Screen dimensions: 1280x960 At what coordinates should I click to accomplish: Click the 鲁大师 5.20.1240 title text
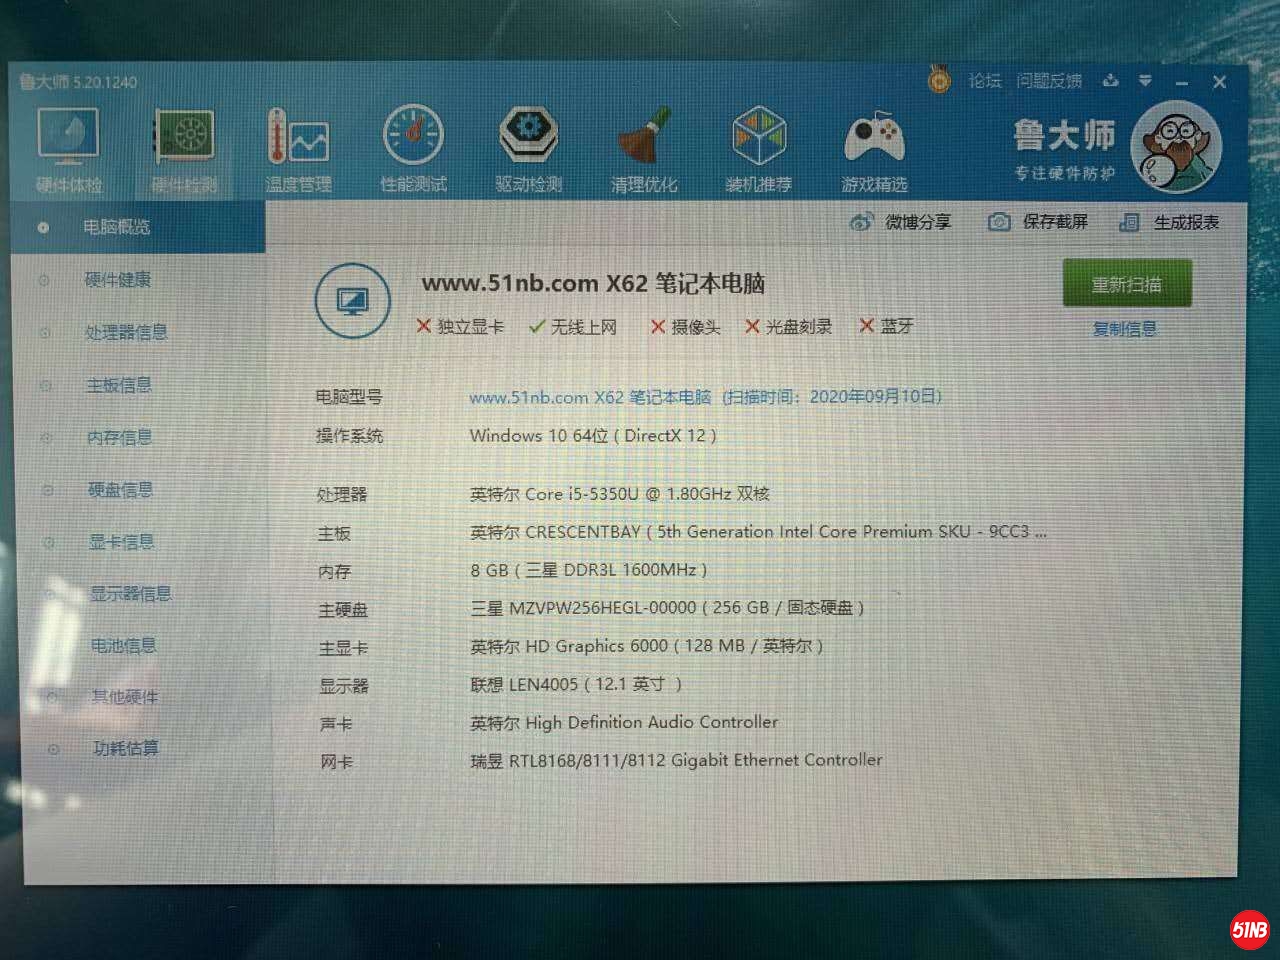pyautogui.click(x=78, y=82)
